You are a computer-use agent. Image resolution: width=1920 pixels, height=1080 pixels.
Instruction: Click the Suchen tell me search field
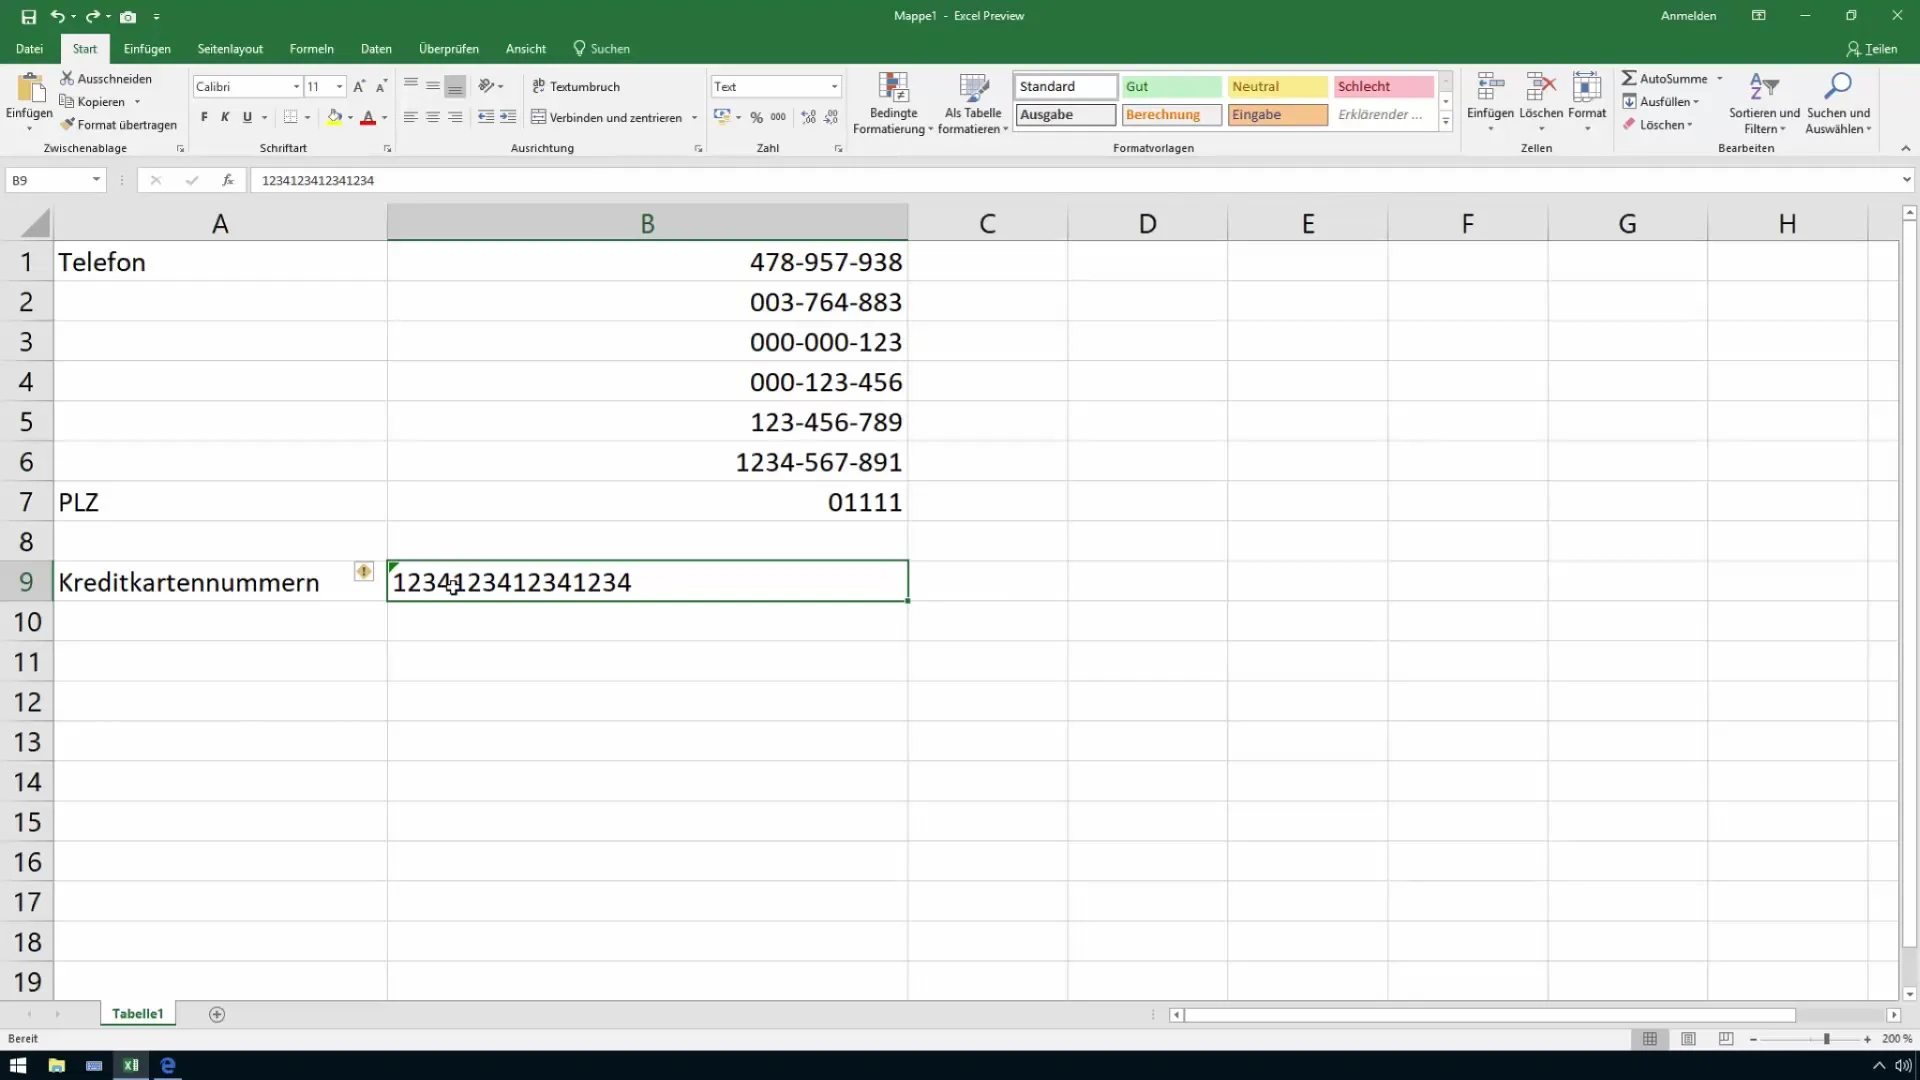(601, 48)
